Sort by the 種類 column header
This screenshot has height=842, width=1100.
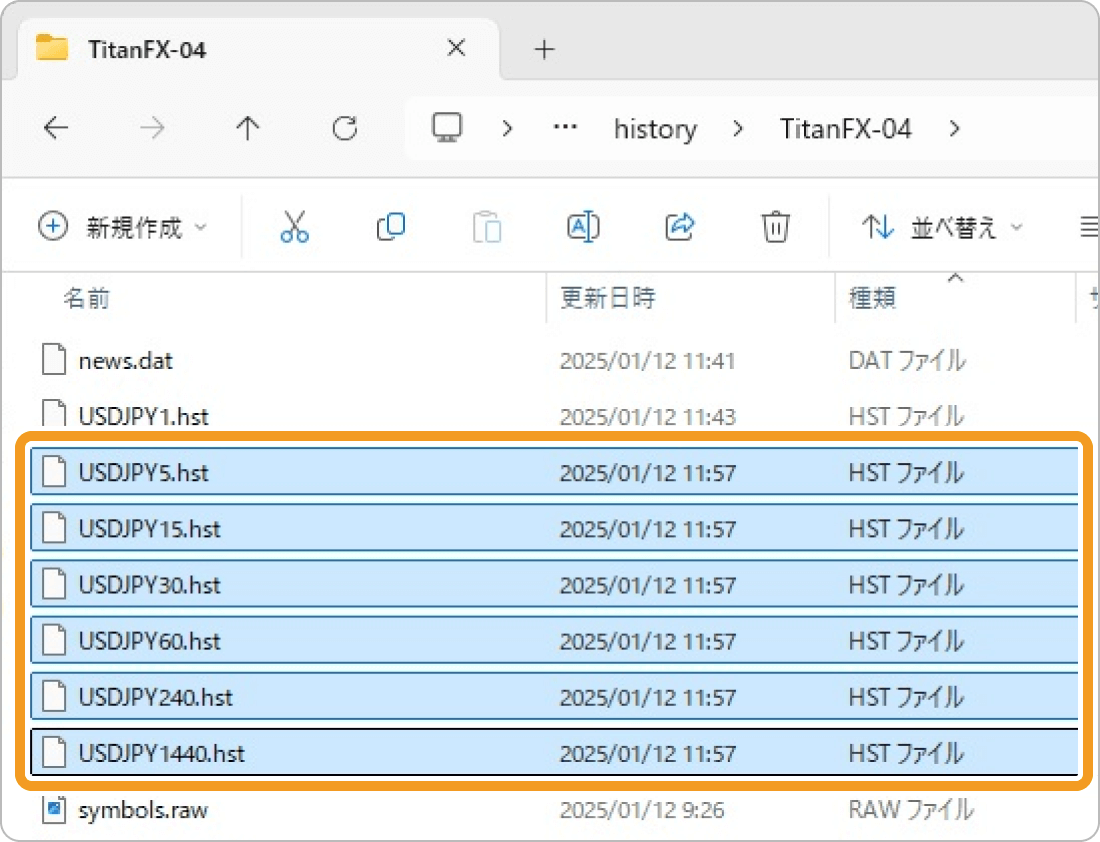(872, 298)
